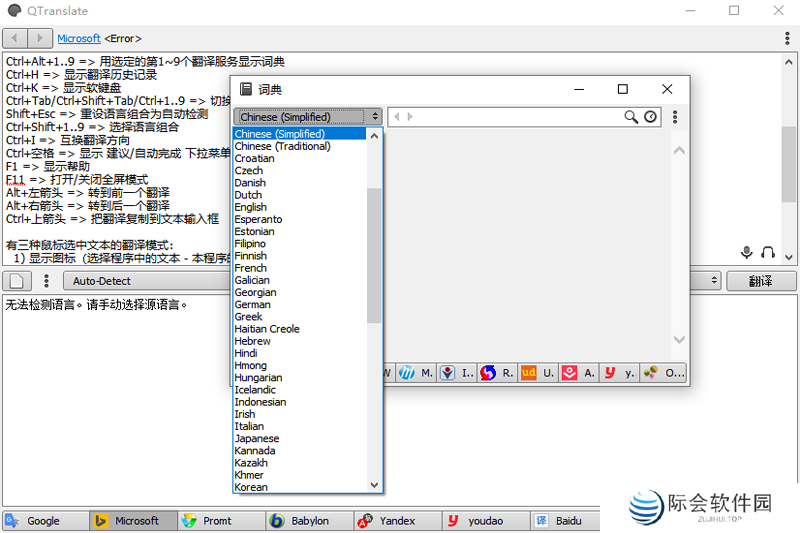
Task: Switch to the 'ud U.' Urban Dictionary tab
Action: point(539,373)
